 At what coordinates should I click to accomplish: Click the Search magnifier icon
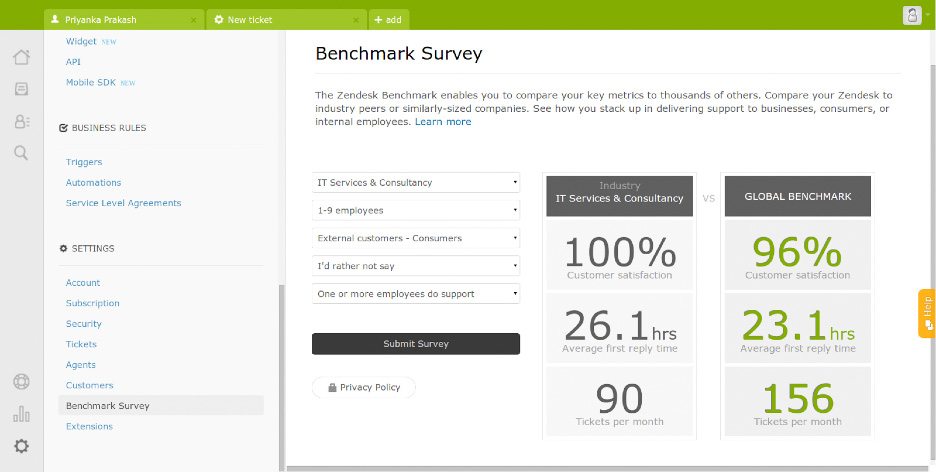pyautogui.click(x=21, y=153)
